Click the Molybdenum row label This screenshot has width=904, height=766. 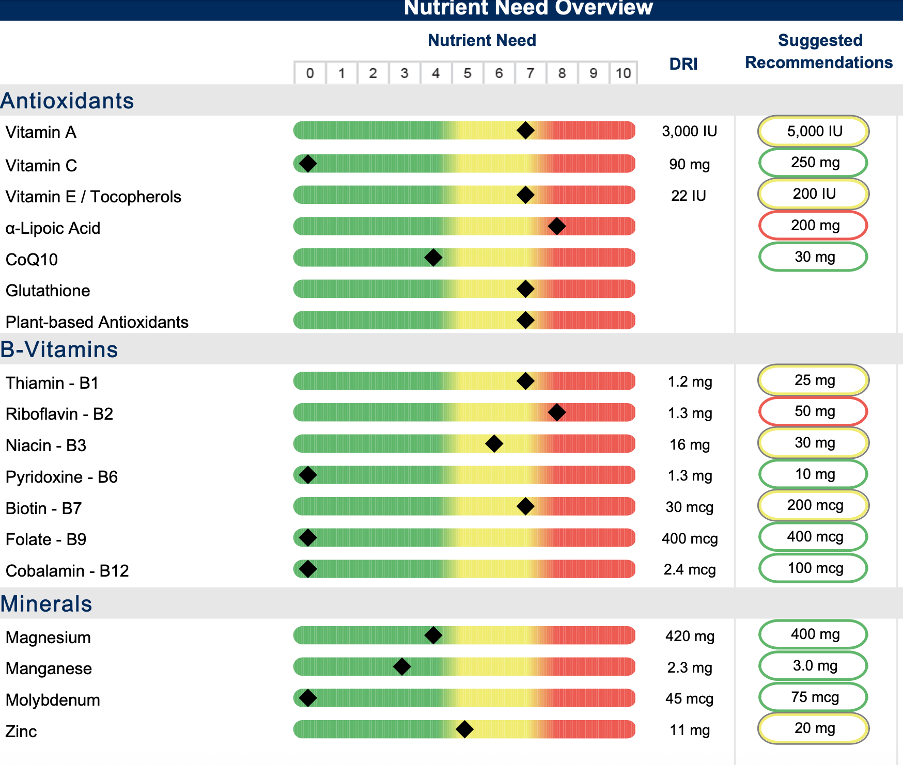53,700
